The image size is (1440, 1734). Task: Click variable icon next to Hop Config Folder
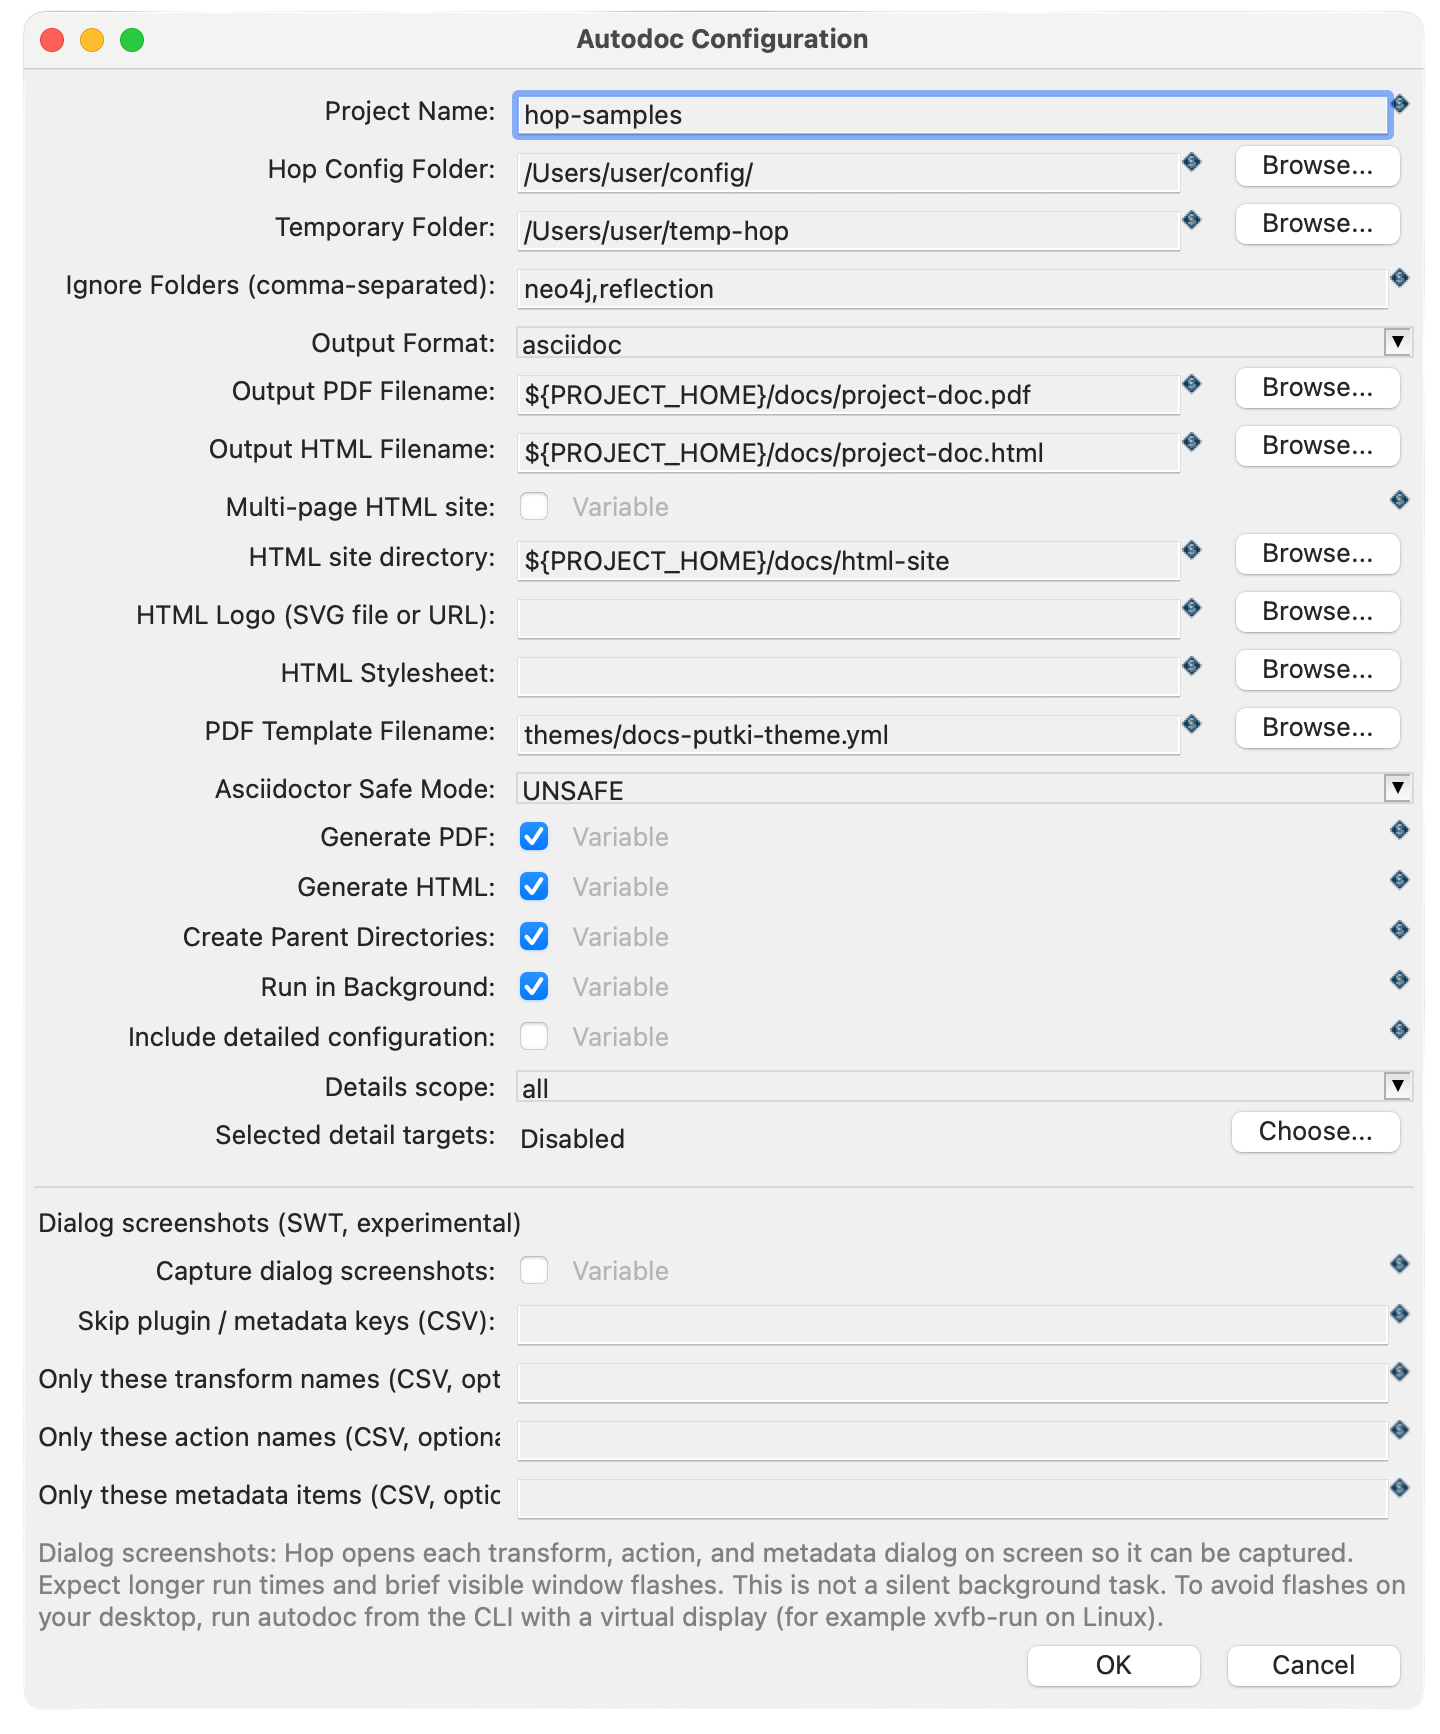[x=1192, y=162]
